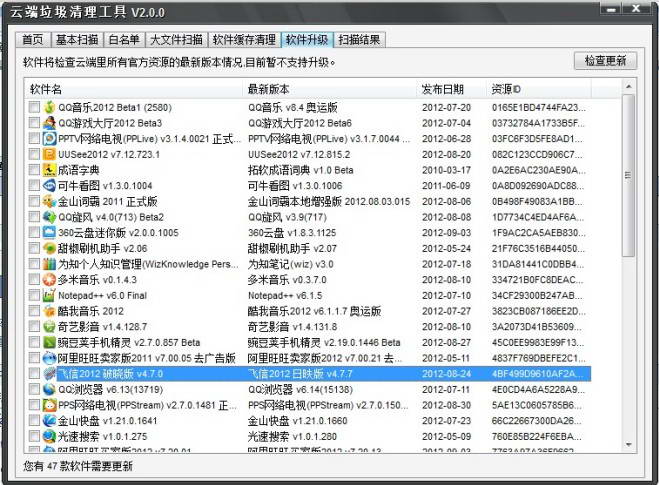The image size is (659, 485).
Task: Select the 软件升级 tab
Action: tap(307, 40)
